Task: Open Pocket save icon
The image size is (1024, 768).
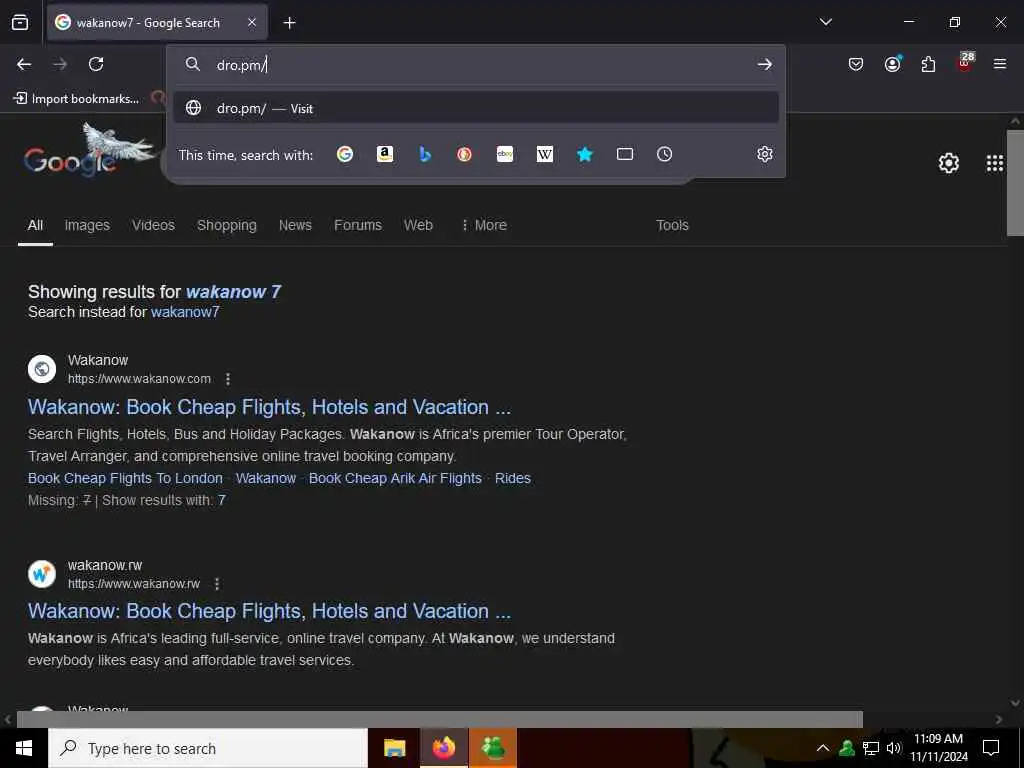Action: pyautogui.click(x=856, y=64)
